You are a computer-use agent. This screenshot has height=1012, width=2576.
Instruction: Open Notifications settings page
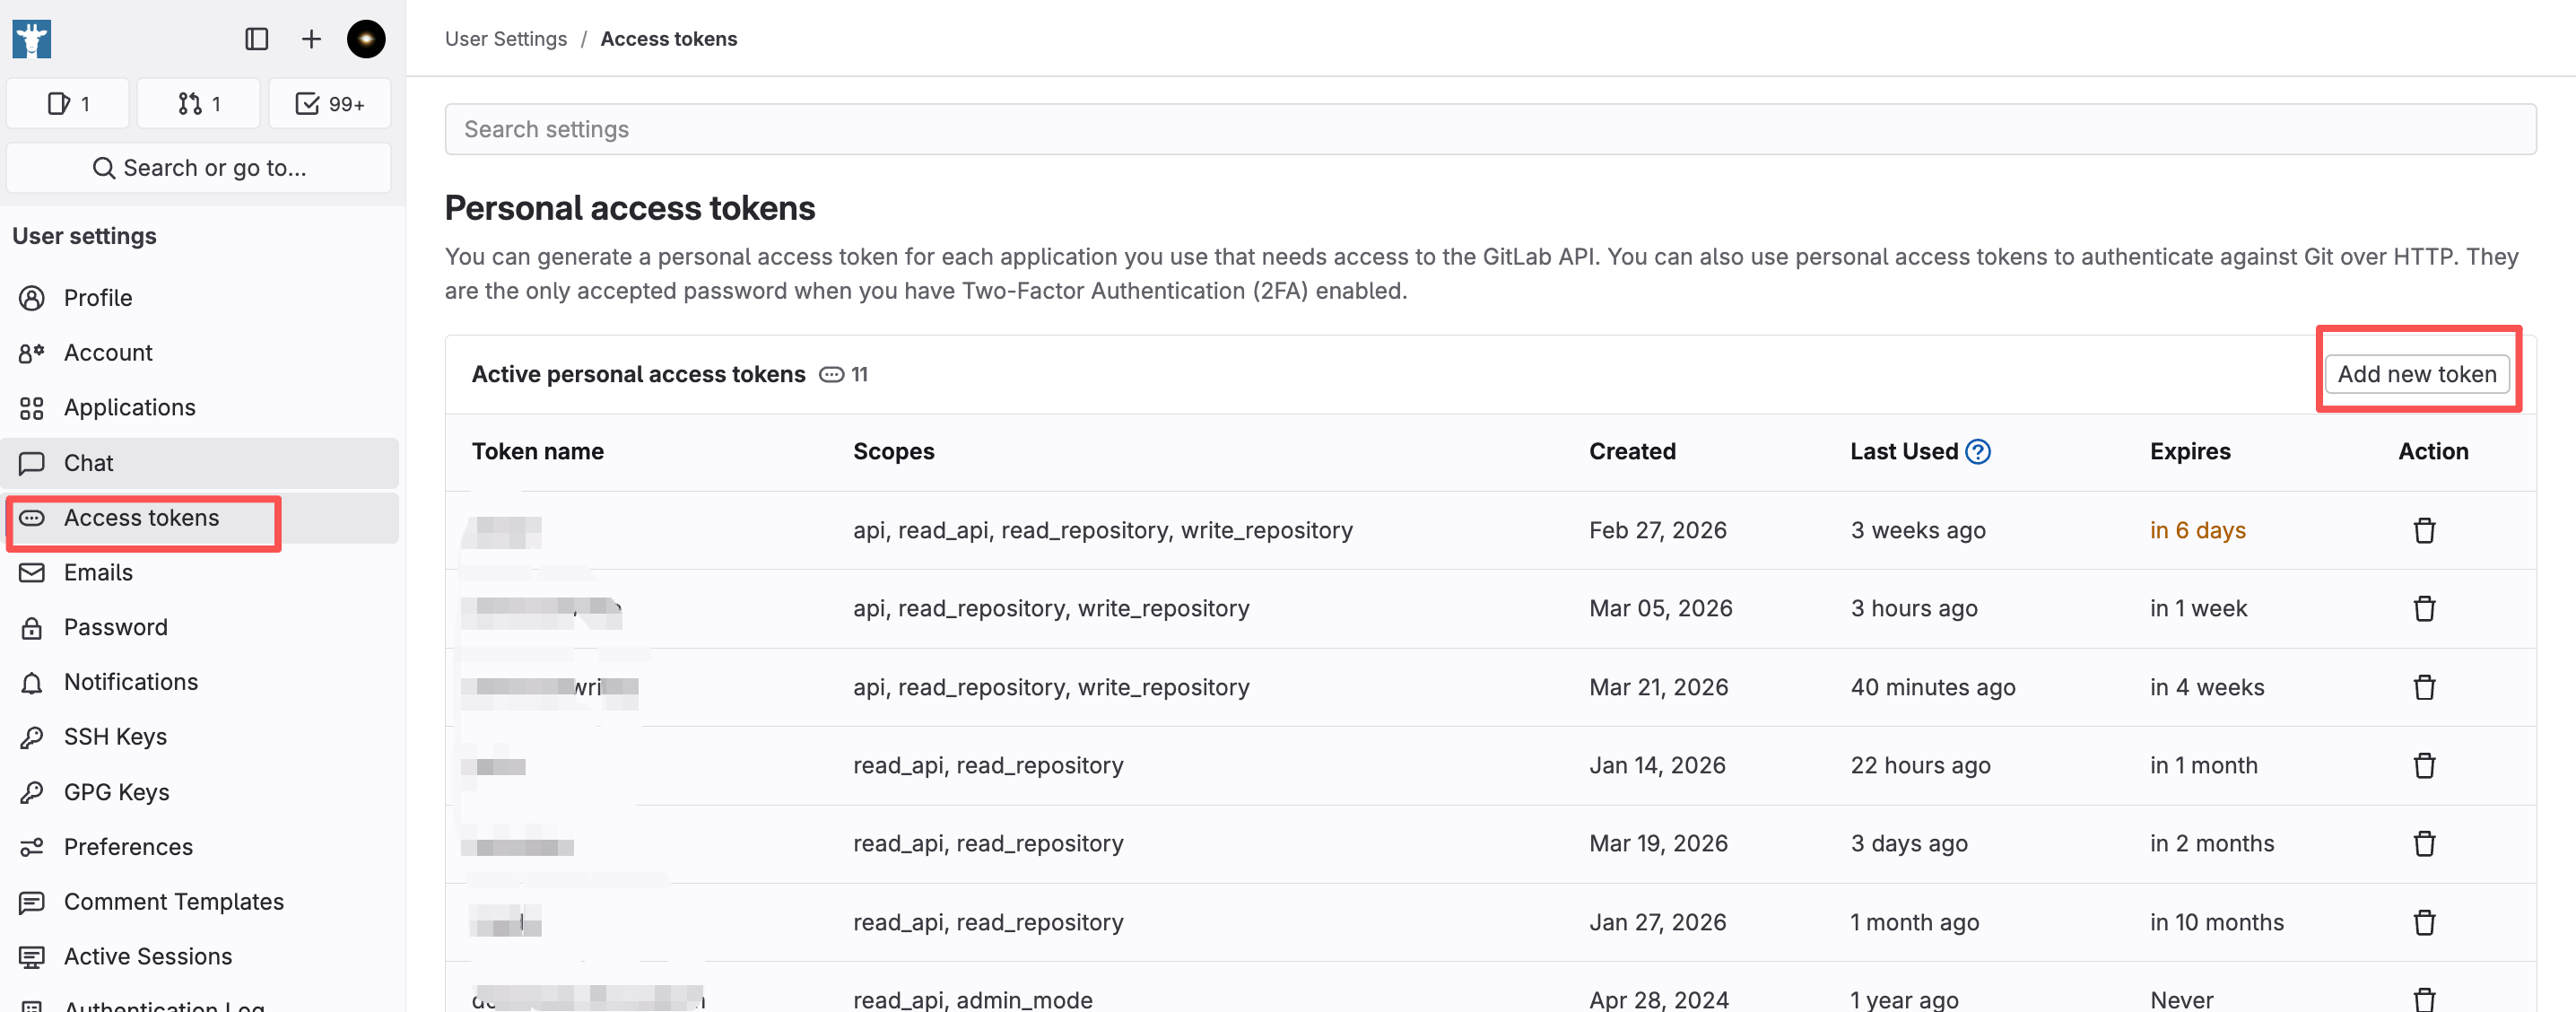click(x=131, y=682)
